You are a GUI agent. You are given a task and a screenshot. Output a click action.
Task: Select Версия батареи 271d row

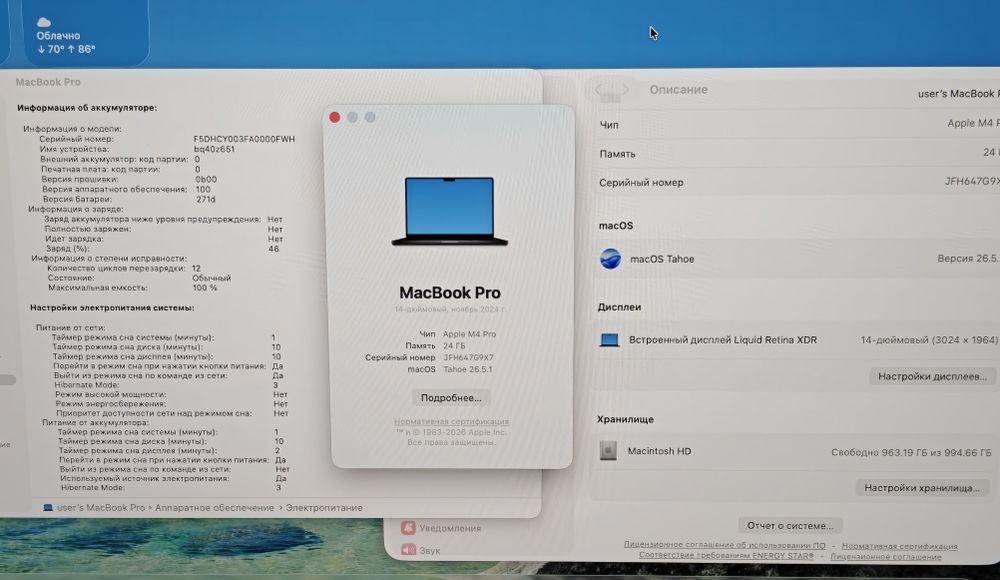coord(129,199)
